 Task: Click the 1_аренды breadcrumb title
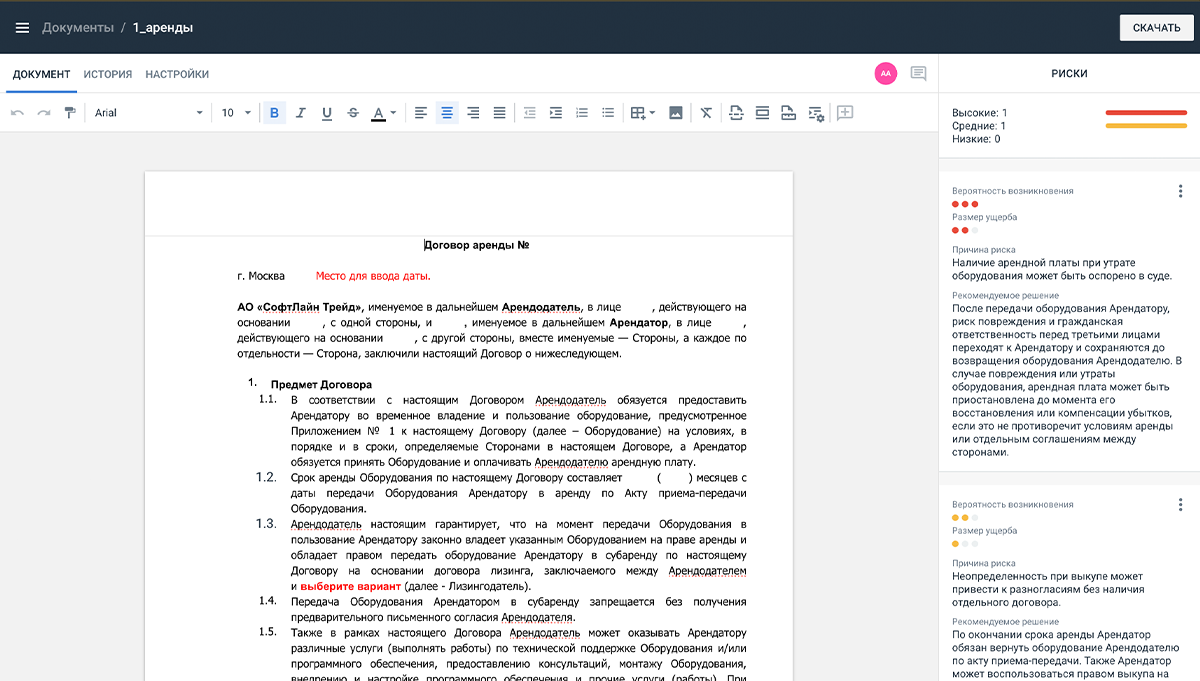click(163, 27)
